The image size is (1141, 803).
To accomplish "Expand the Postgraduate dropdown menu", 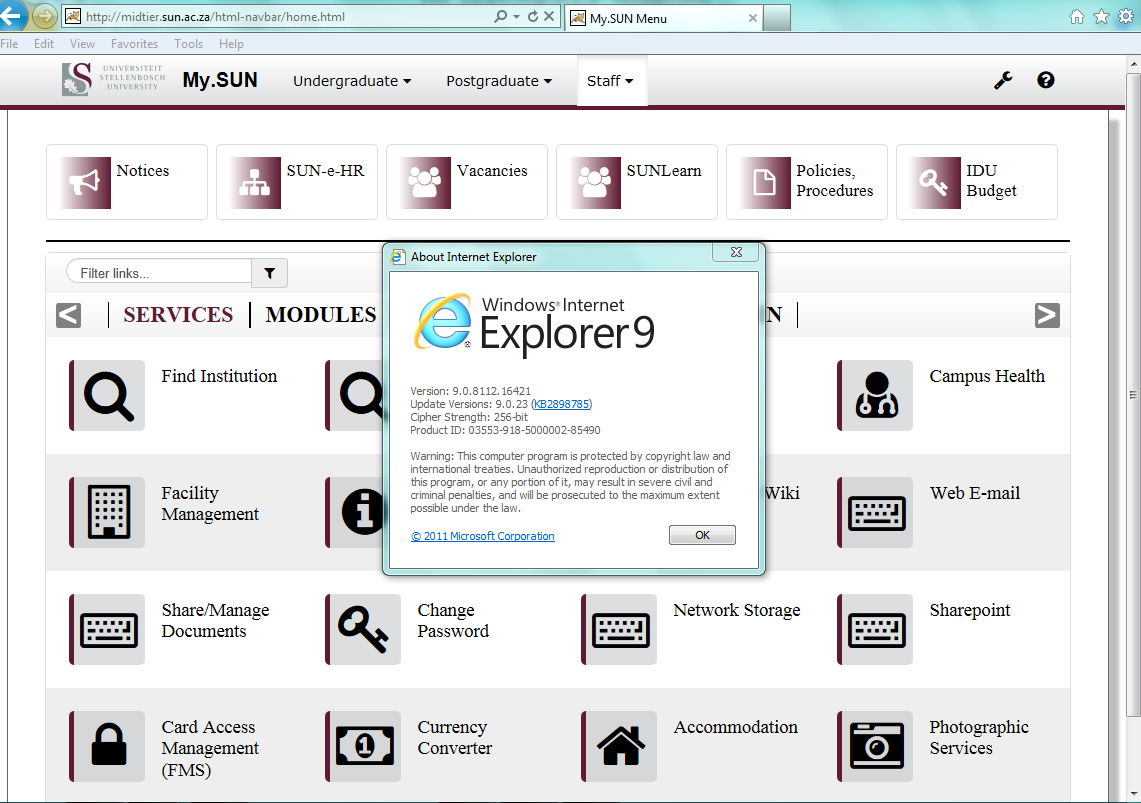I will click(499, 81).
